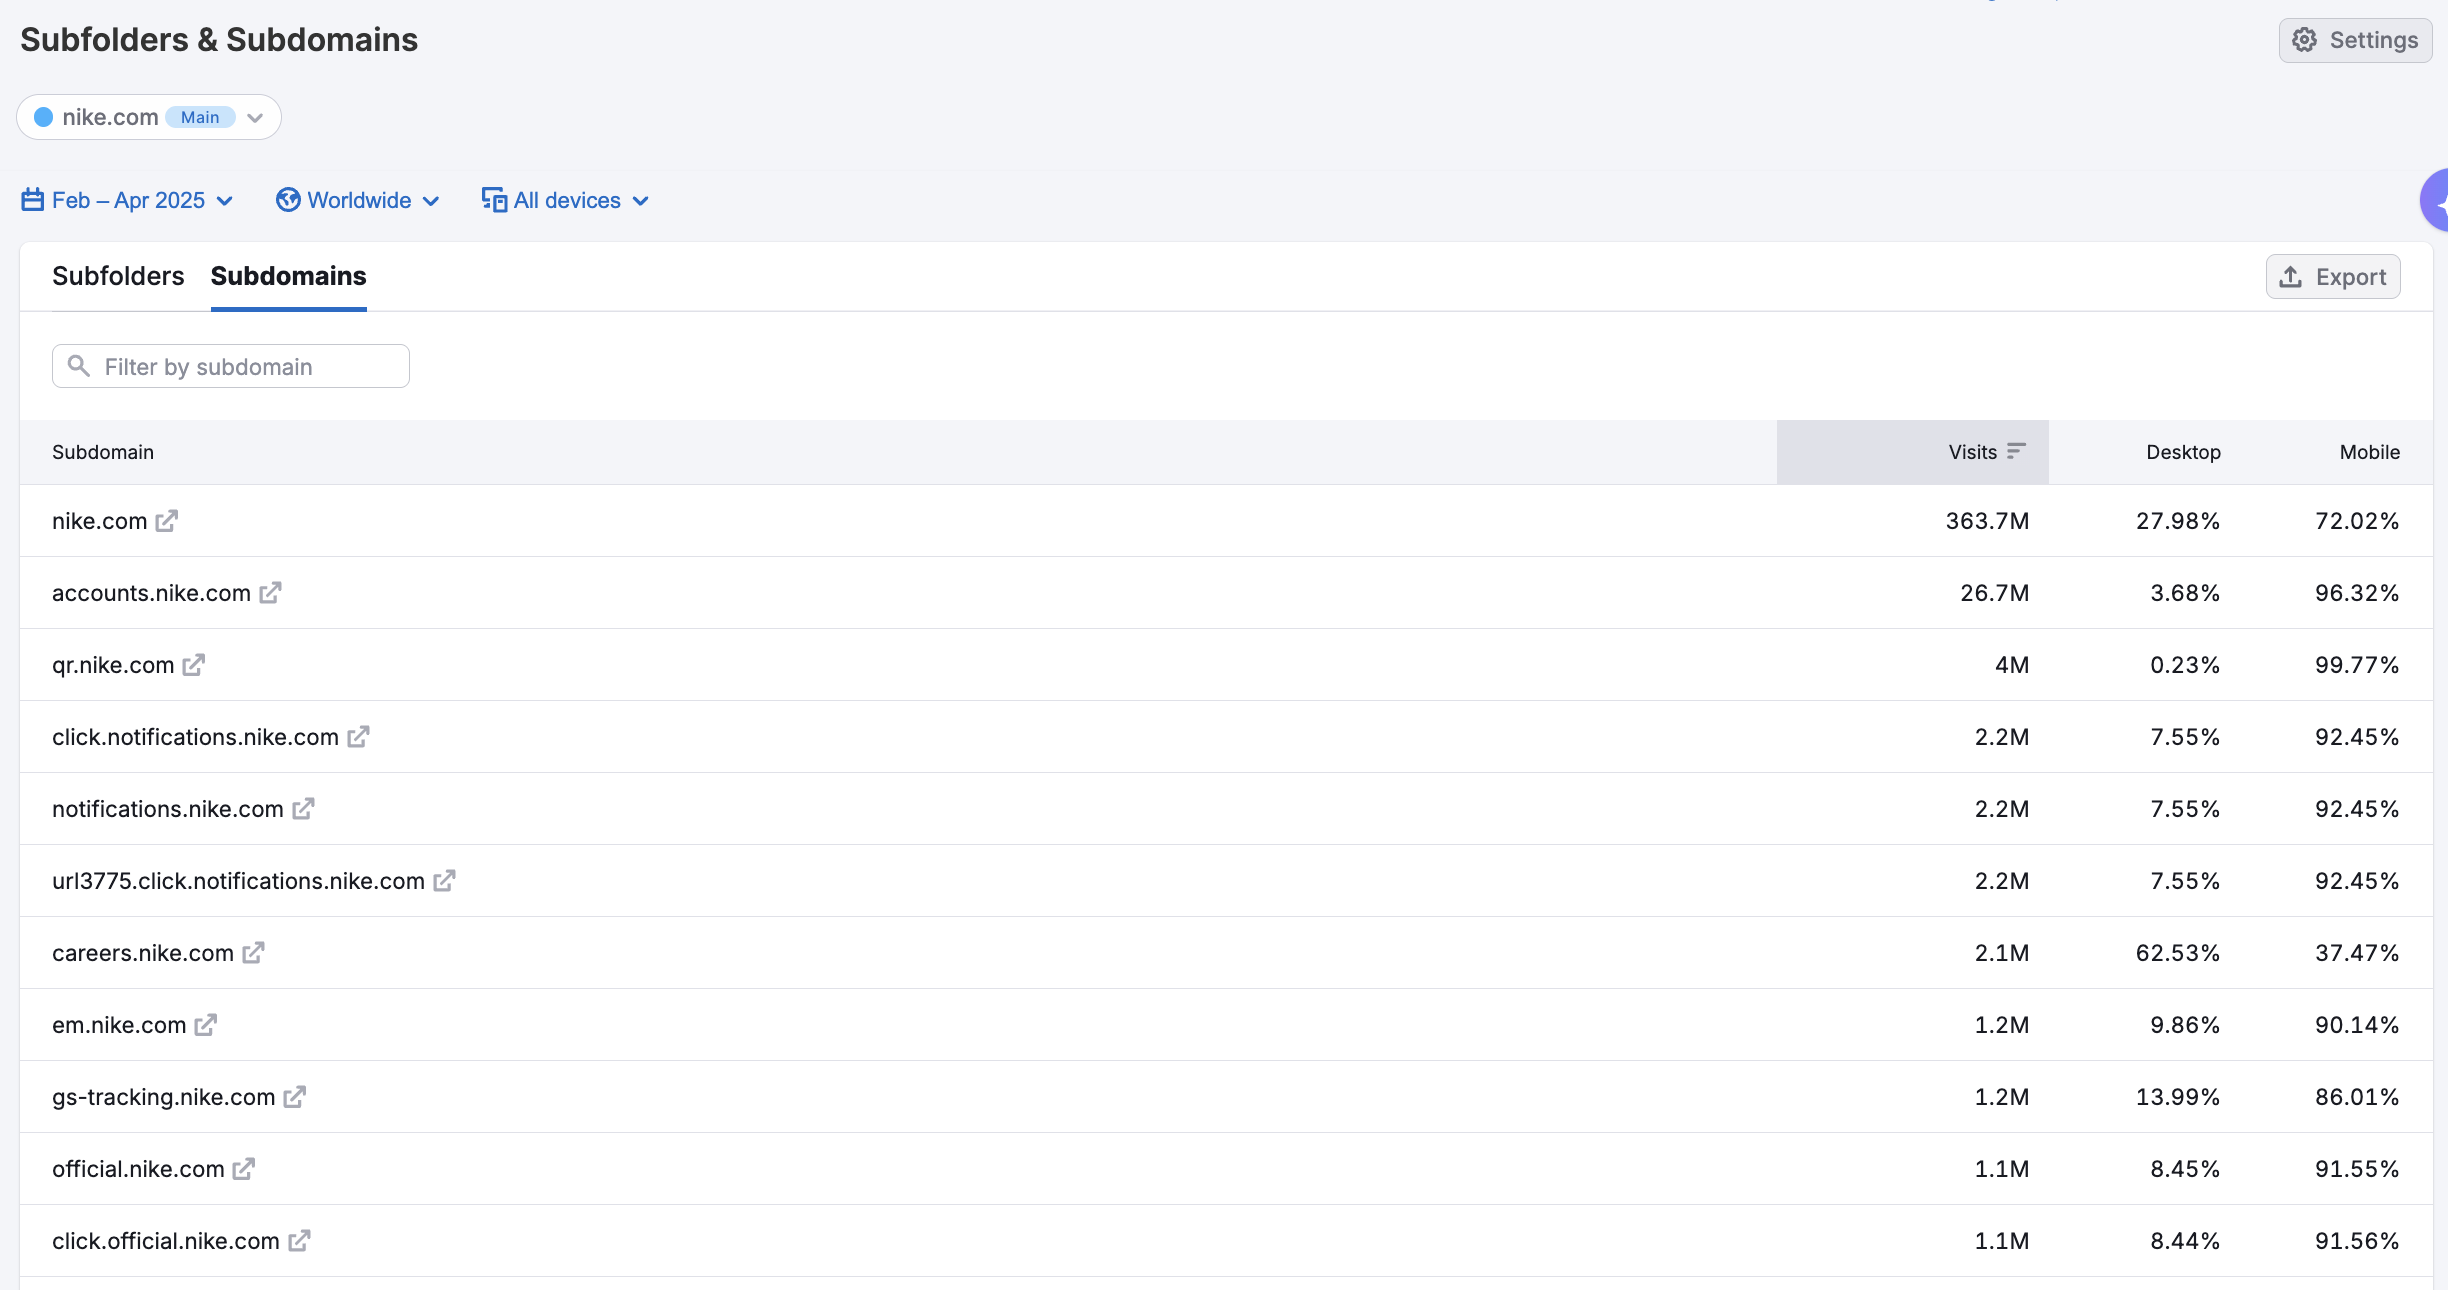This screenshot has height=1290, width=2448.
Task: Open the nike.com Main domain selector
Action: point(148,117)
